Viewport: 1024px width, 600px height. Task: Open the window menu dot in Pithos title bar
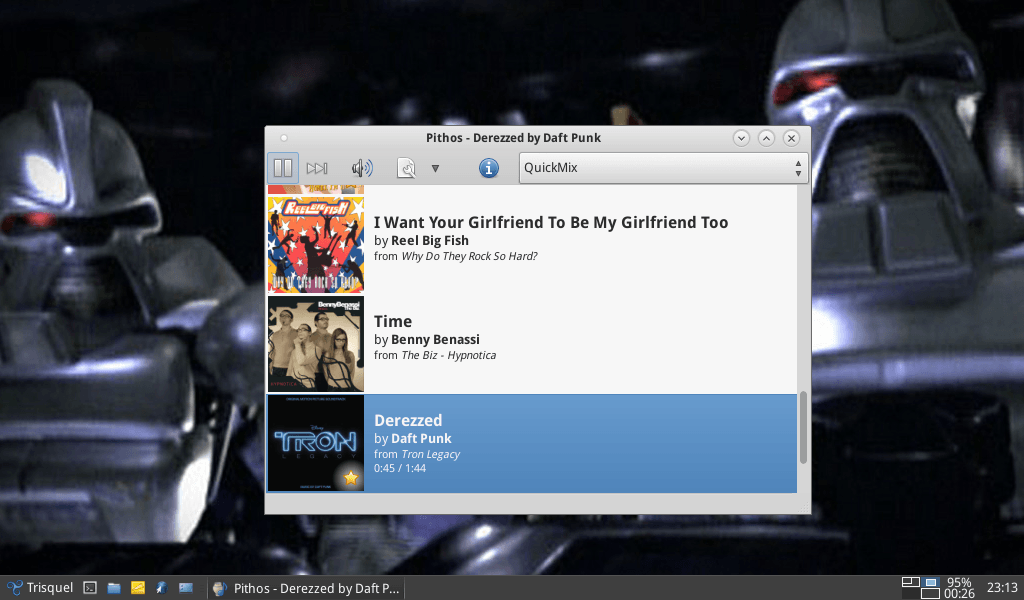pyautogui.click(x=283, y=138)
